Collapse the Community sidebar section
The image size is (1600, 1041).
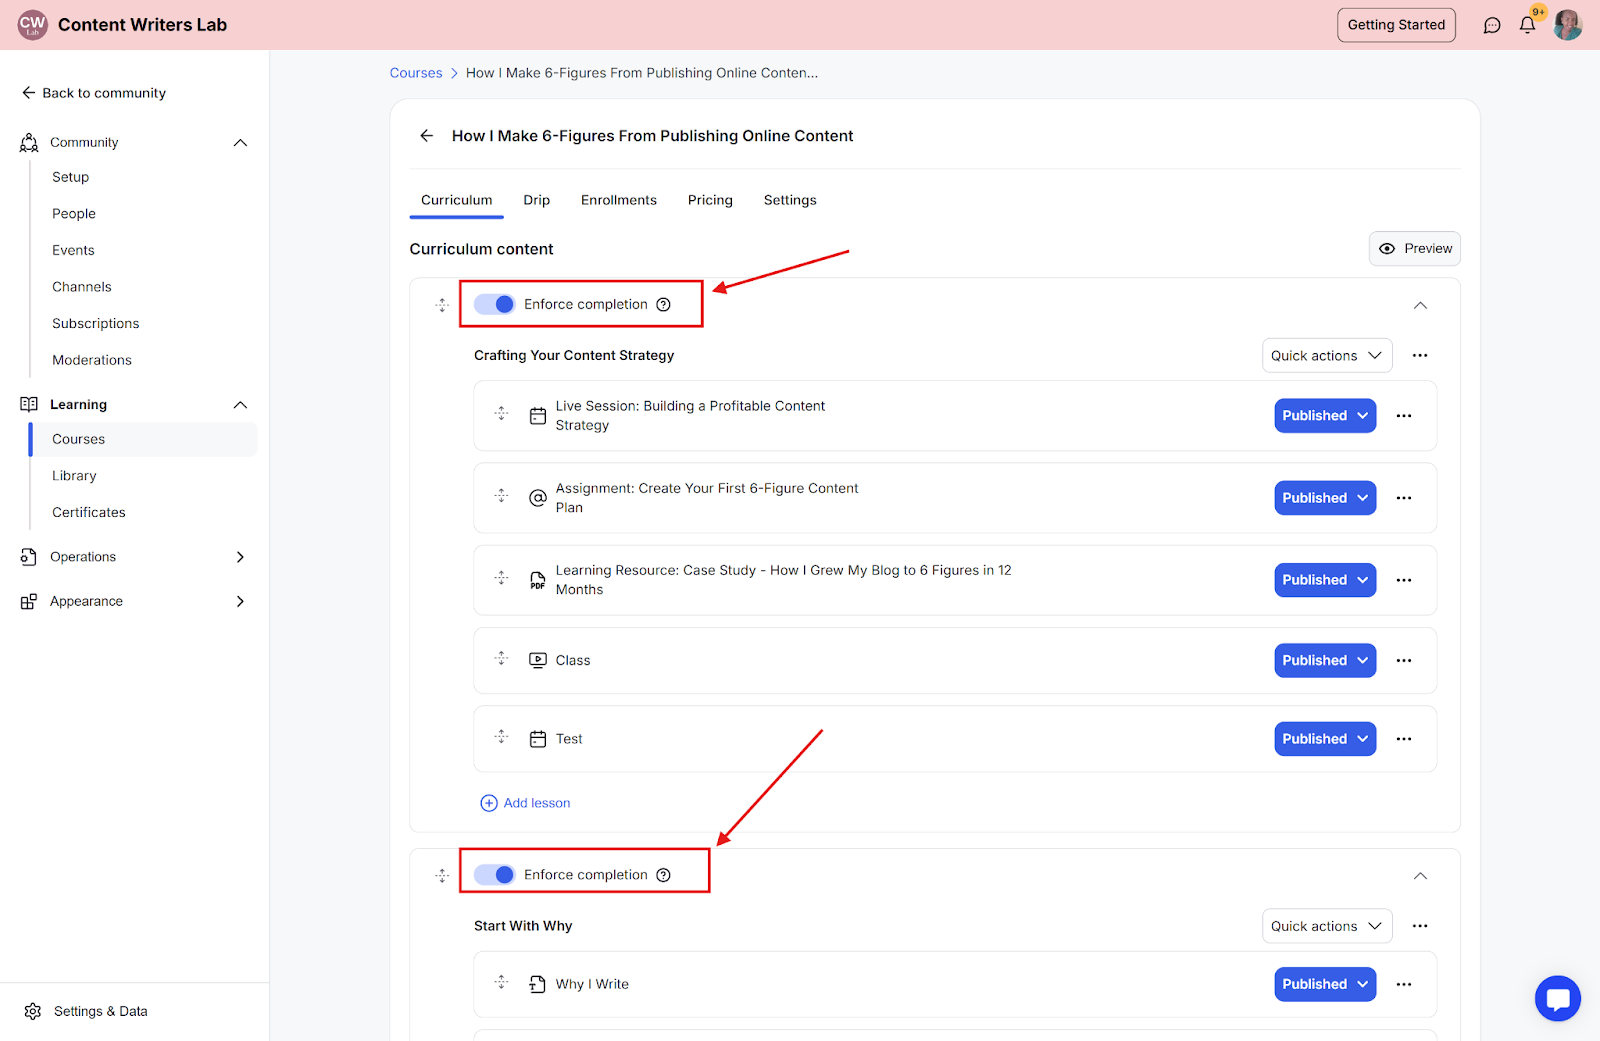click(x=240, y=143)
